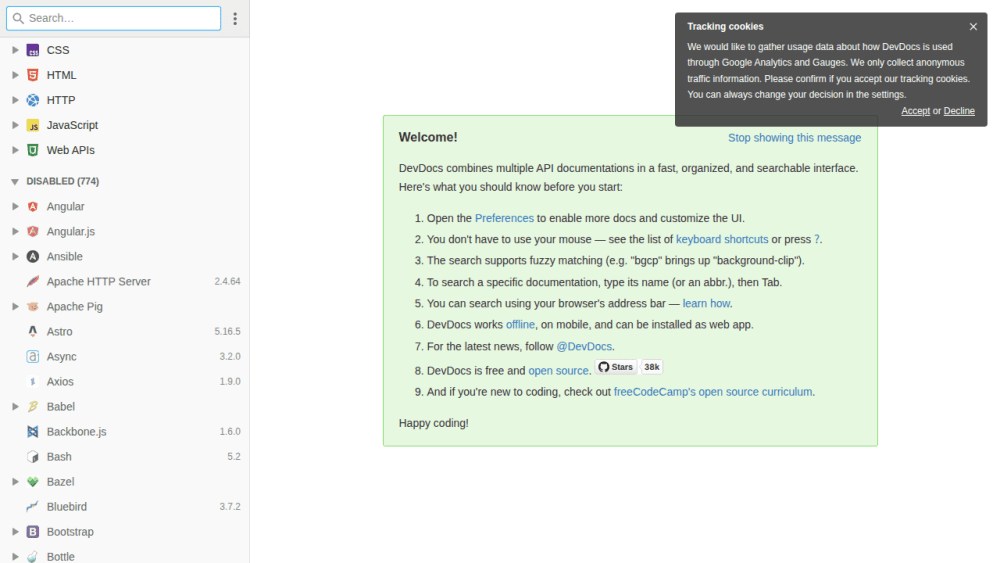Click the CSS documentation icon
The image size is (1000, 563).
point(33,50)
